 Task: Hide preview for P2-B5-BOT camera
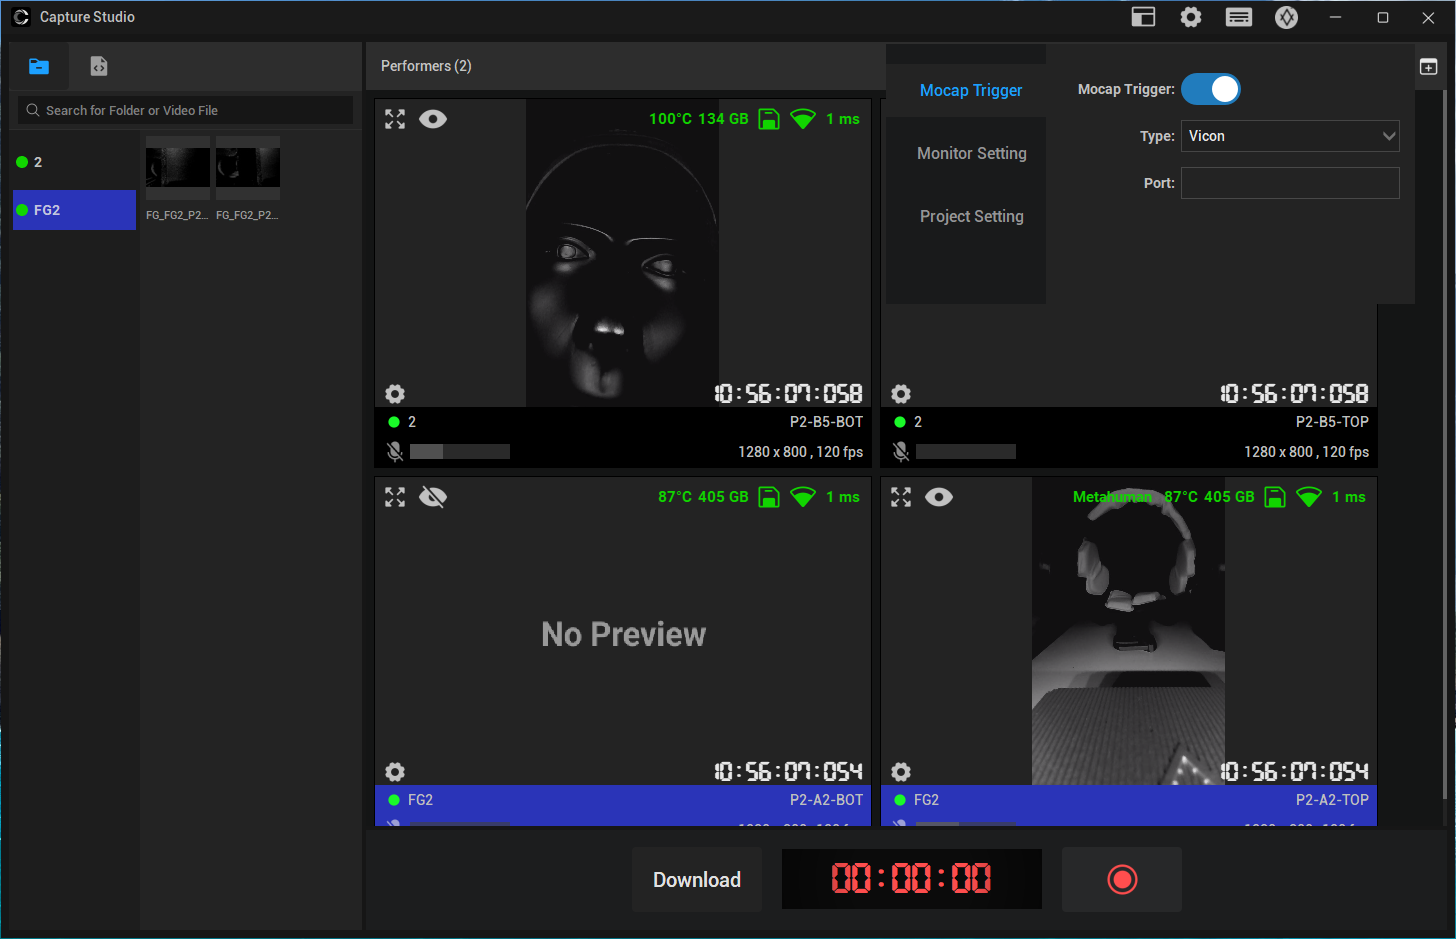tap(433, 119)
